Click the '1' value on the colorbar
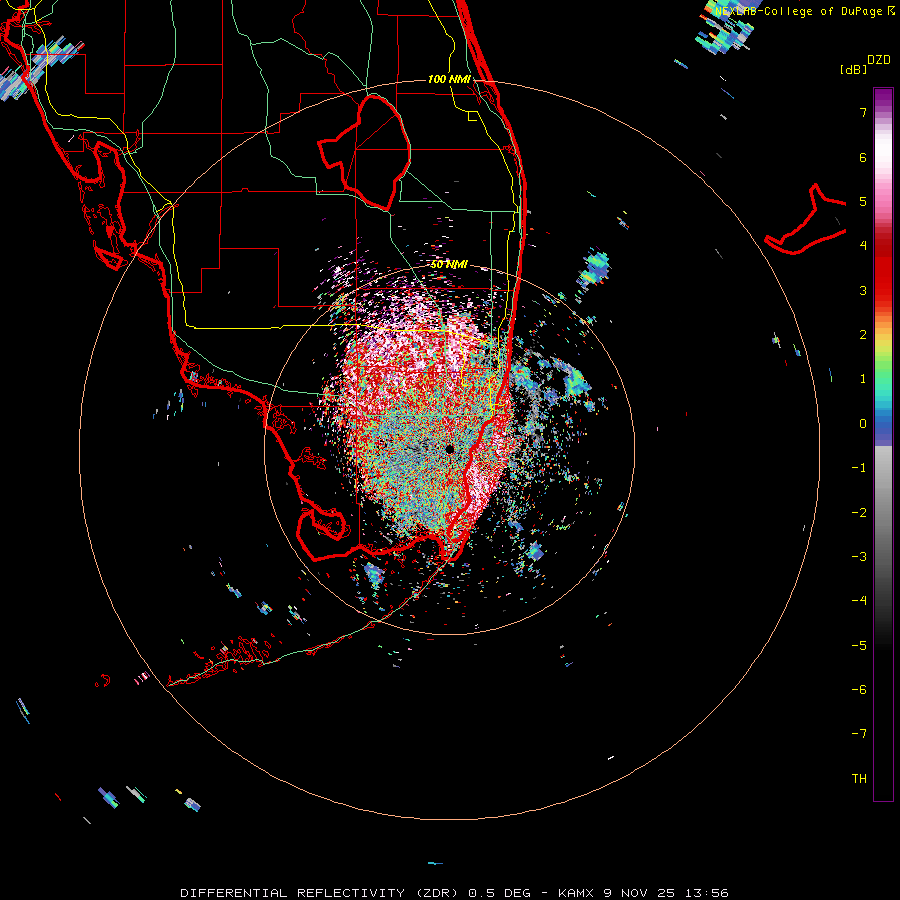 [863, 379]
